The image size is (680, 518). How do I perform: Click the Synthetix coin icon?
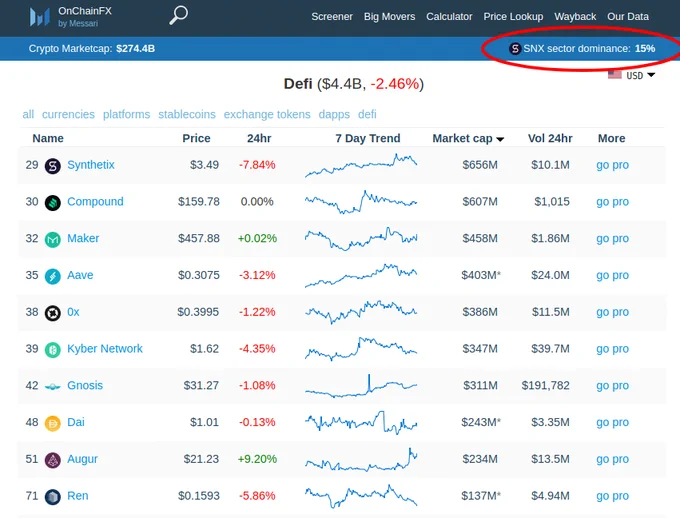(53, 166)
